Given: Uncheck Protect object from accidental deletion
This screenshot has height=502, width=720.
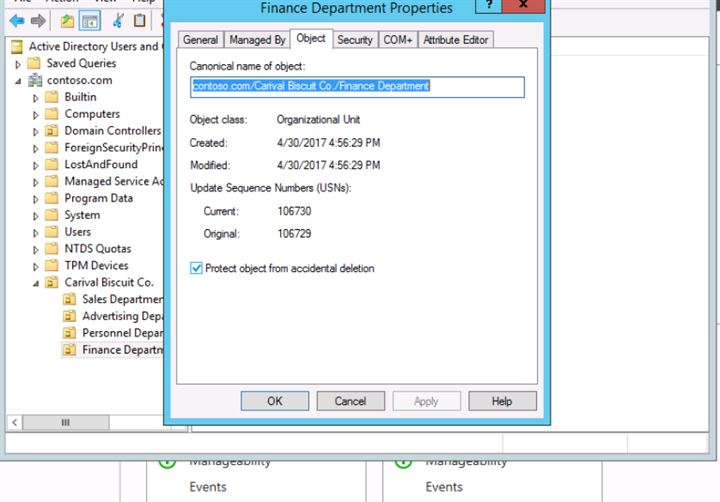Looking at the screenshot, I should point(197,268).
